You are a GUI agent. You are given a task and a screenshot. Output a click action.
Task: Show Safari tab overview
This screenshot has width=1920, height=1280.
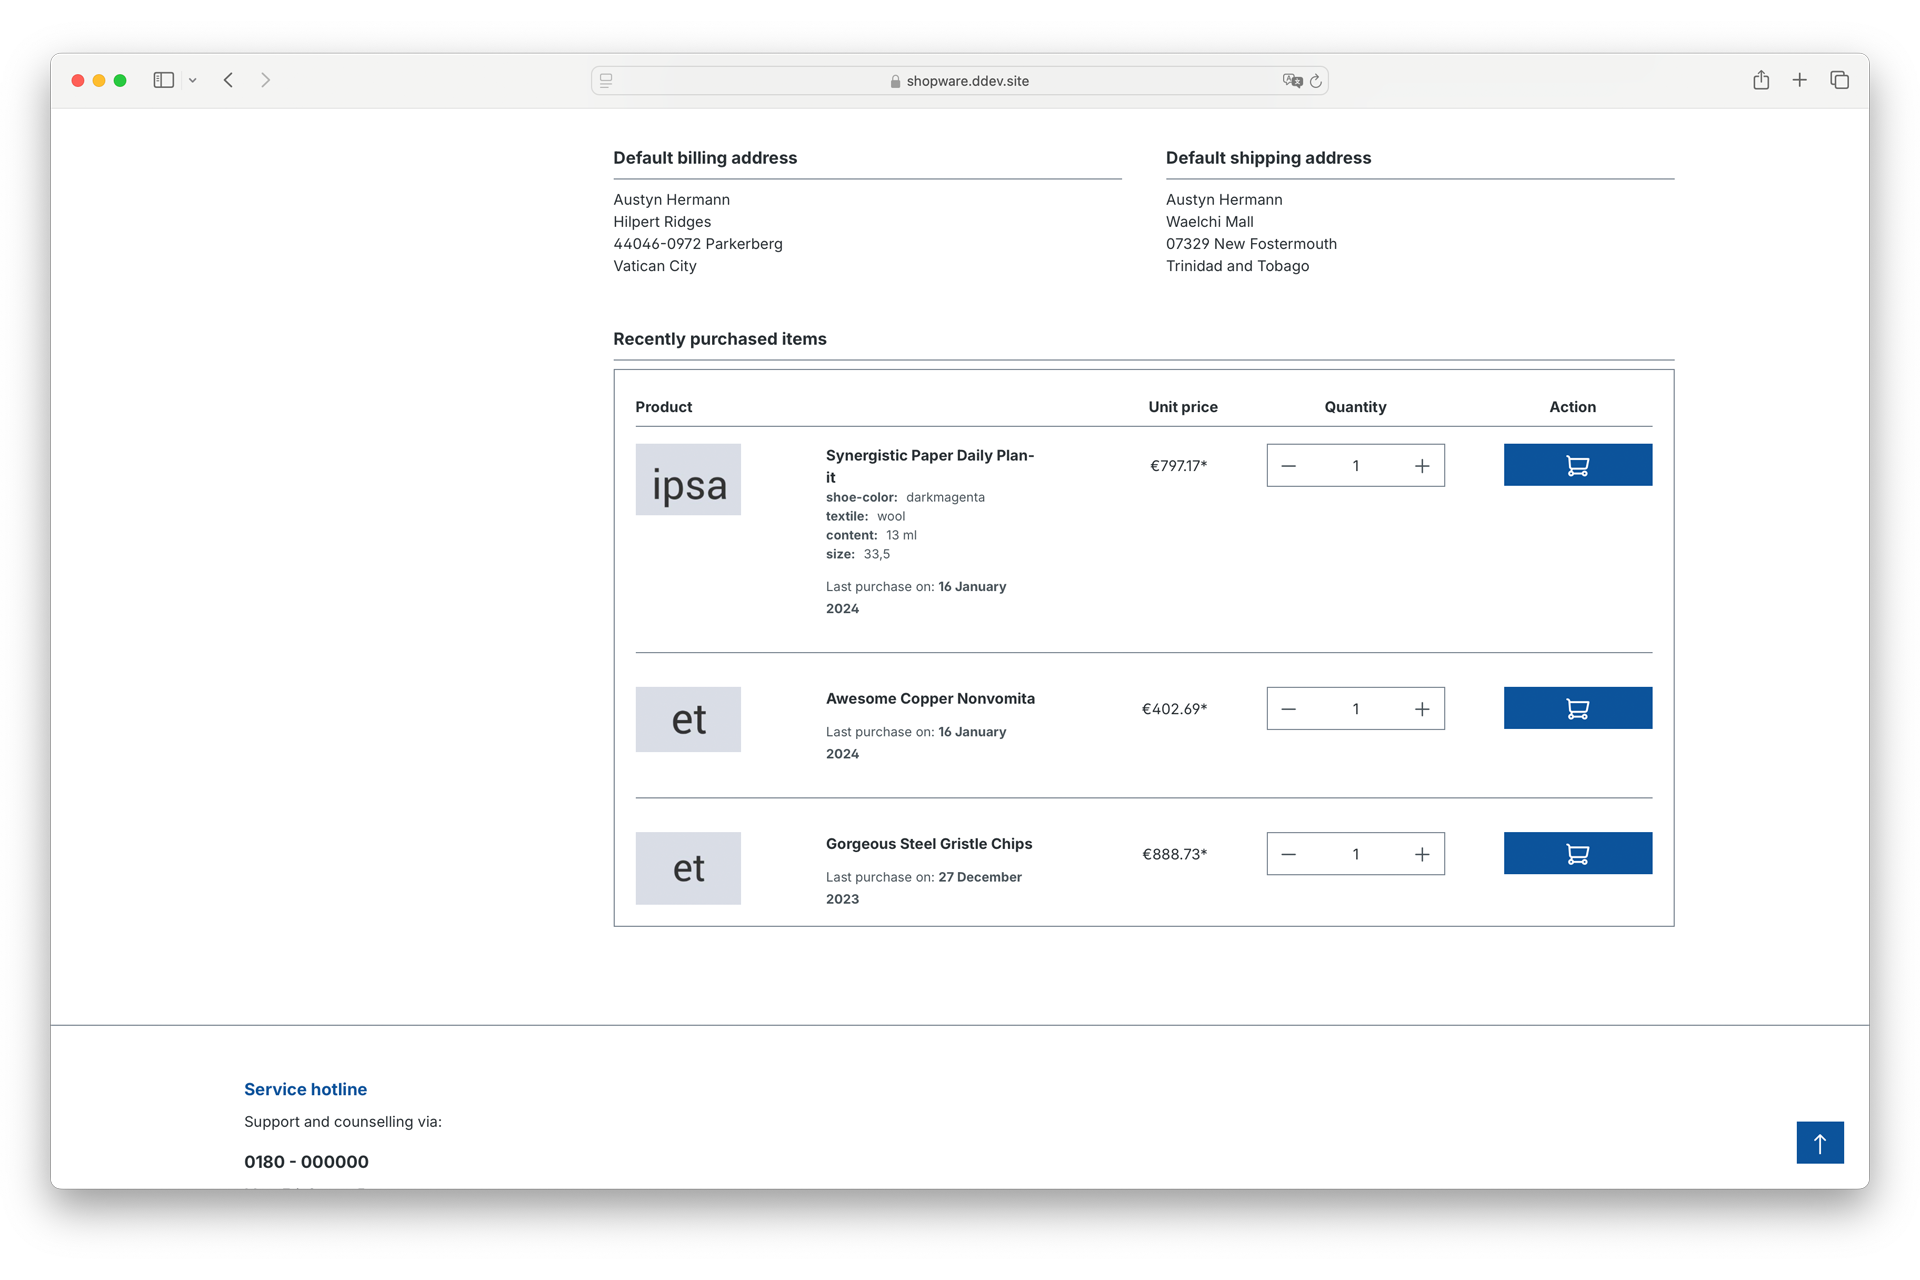[x=1839, y=80]
